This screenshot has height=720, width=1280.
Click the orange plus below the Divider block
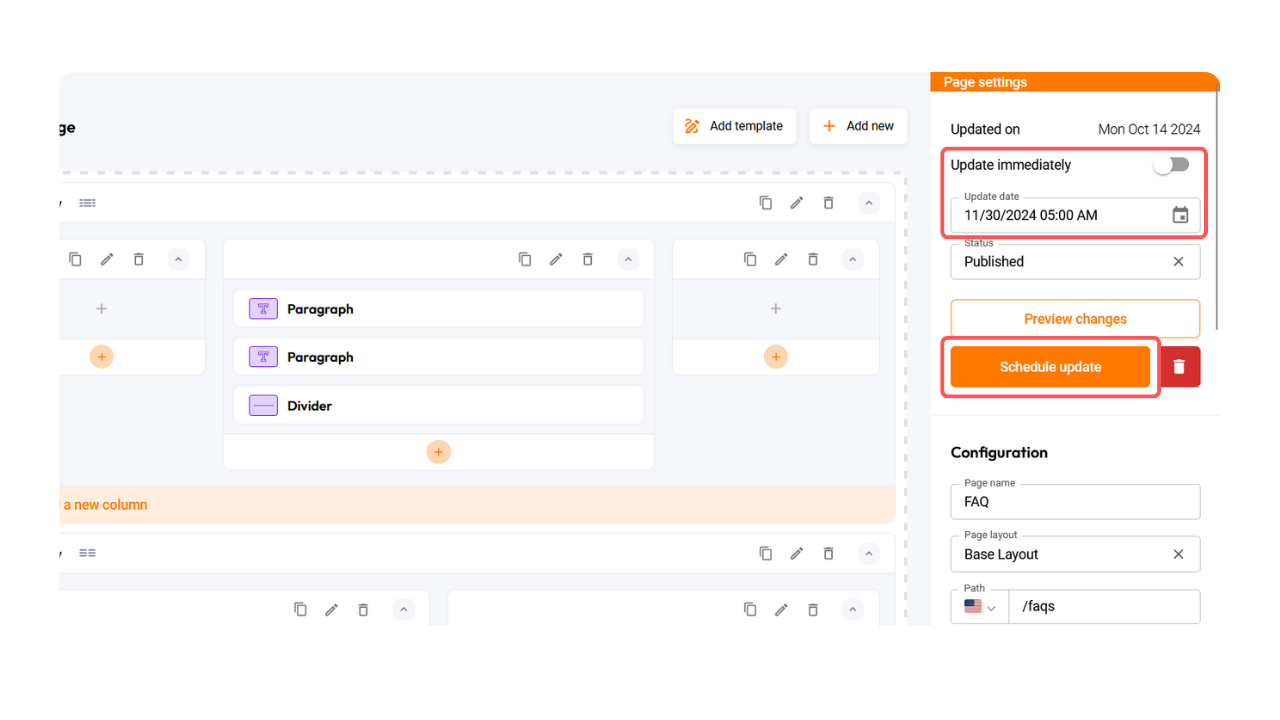[438, 452]
